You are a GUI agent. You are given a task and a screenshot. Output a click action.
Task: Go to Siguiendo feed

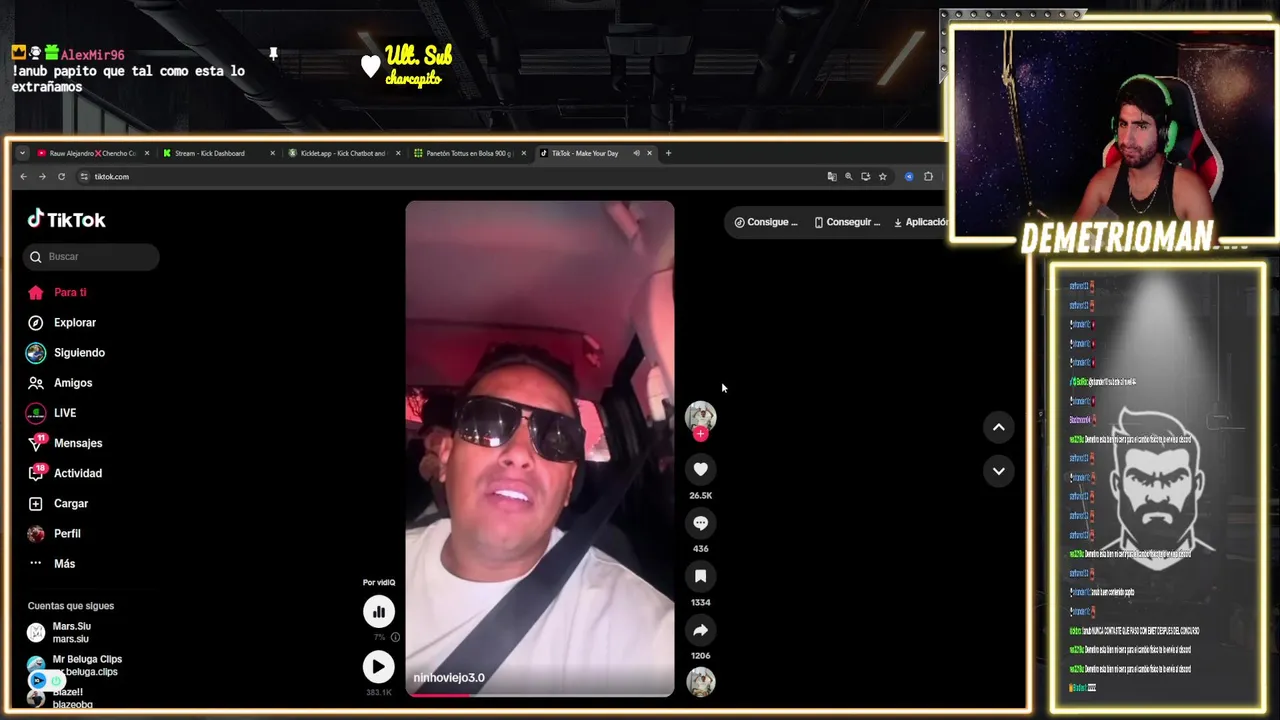[x=79, y=352]
